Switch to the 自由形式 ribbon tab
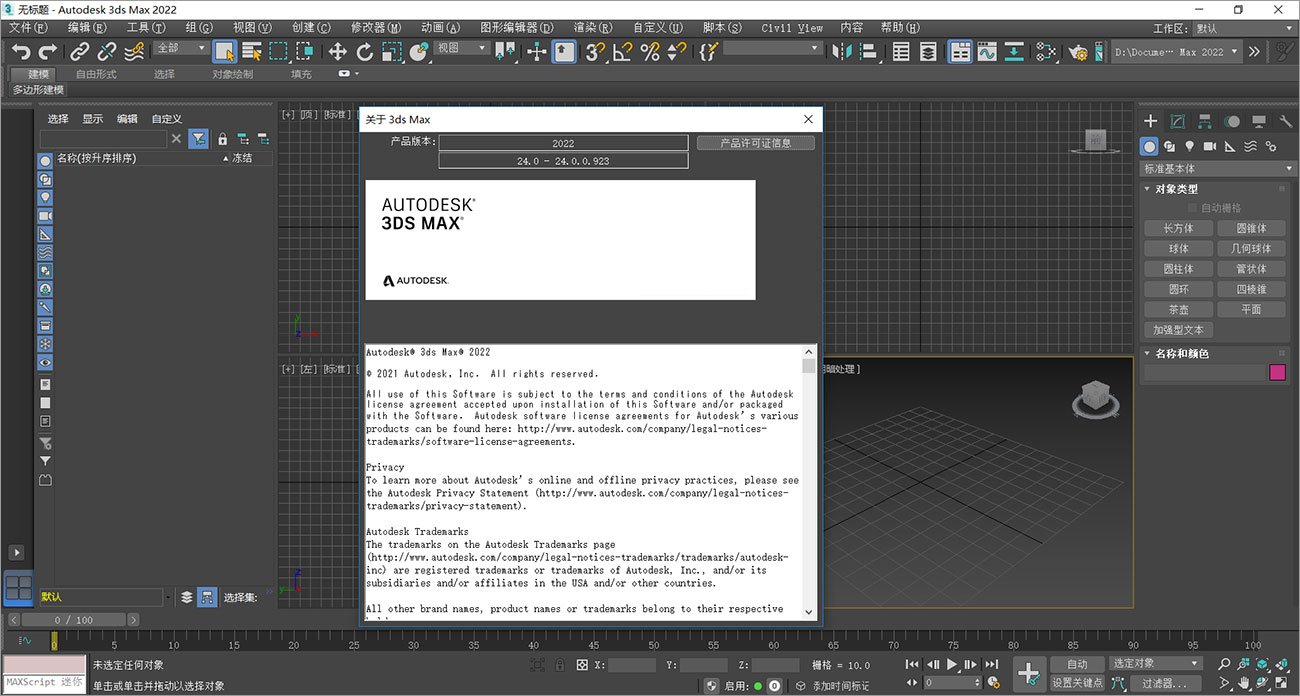The image size is (1300, 696). [96, 72]
